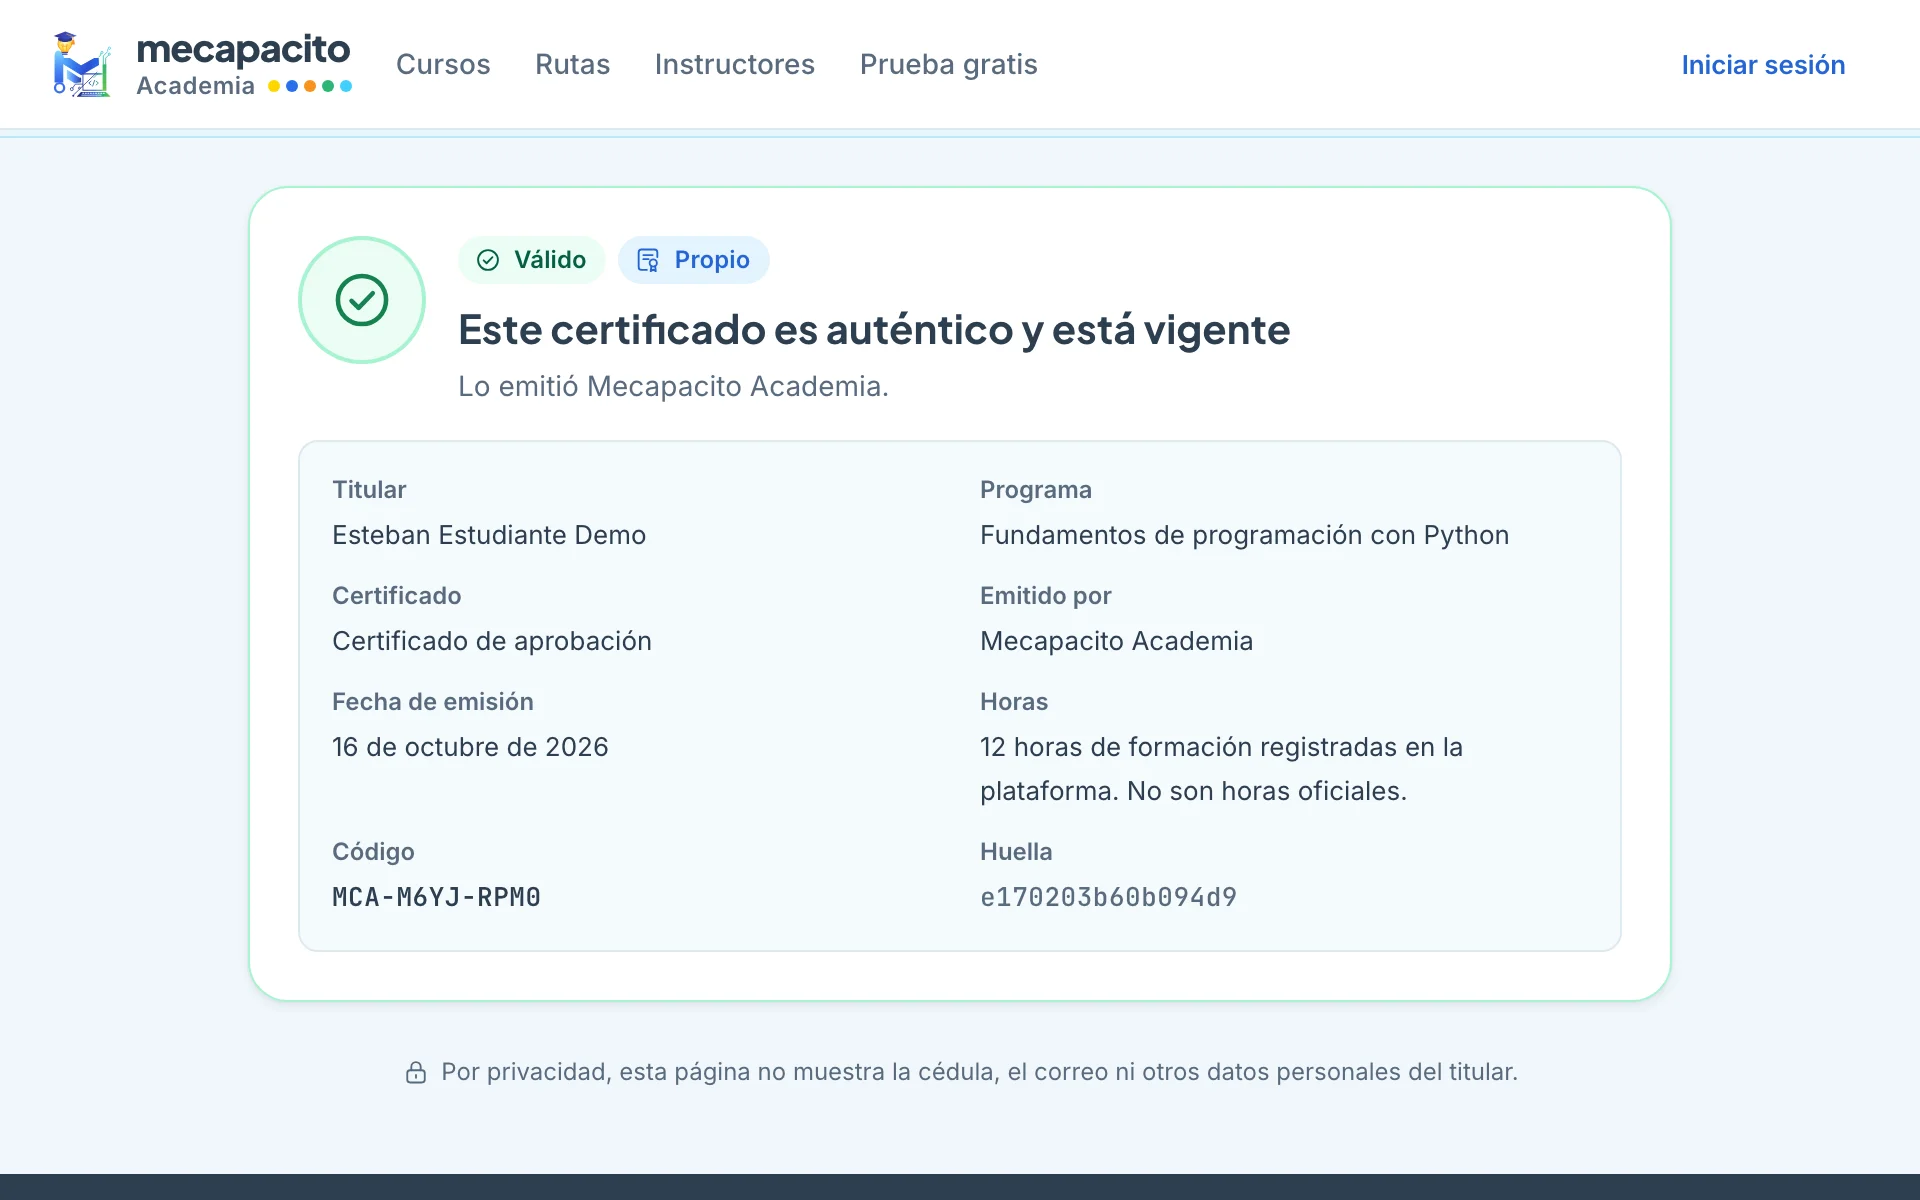Click the 'Titular' field label

[369, 490]
